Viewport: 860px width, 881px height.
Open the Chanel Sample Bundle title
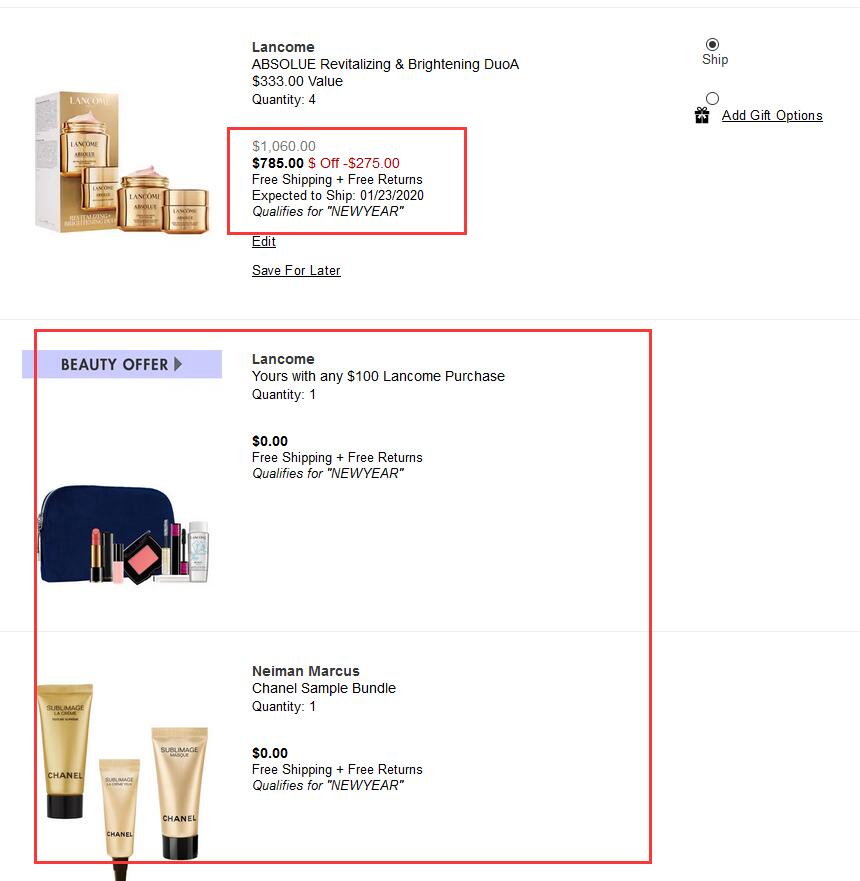[324, 688]
